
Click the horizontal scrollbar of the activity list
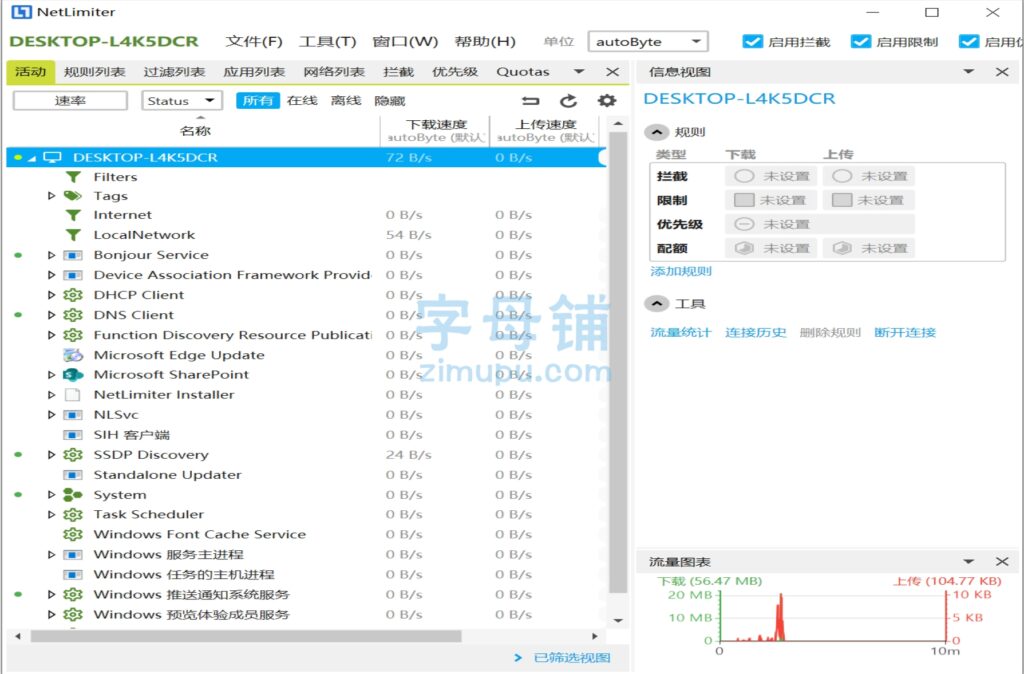(246, 636)
